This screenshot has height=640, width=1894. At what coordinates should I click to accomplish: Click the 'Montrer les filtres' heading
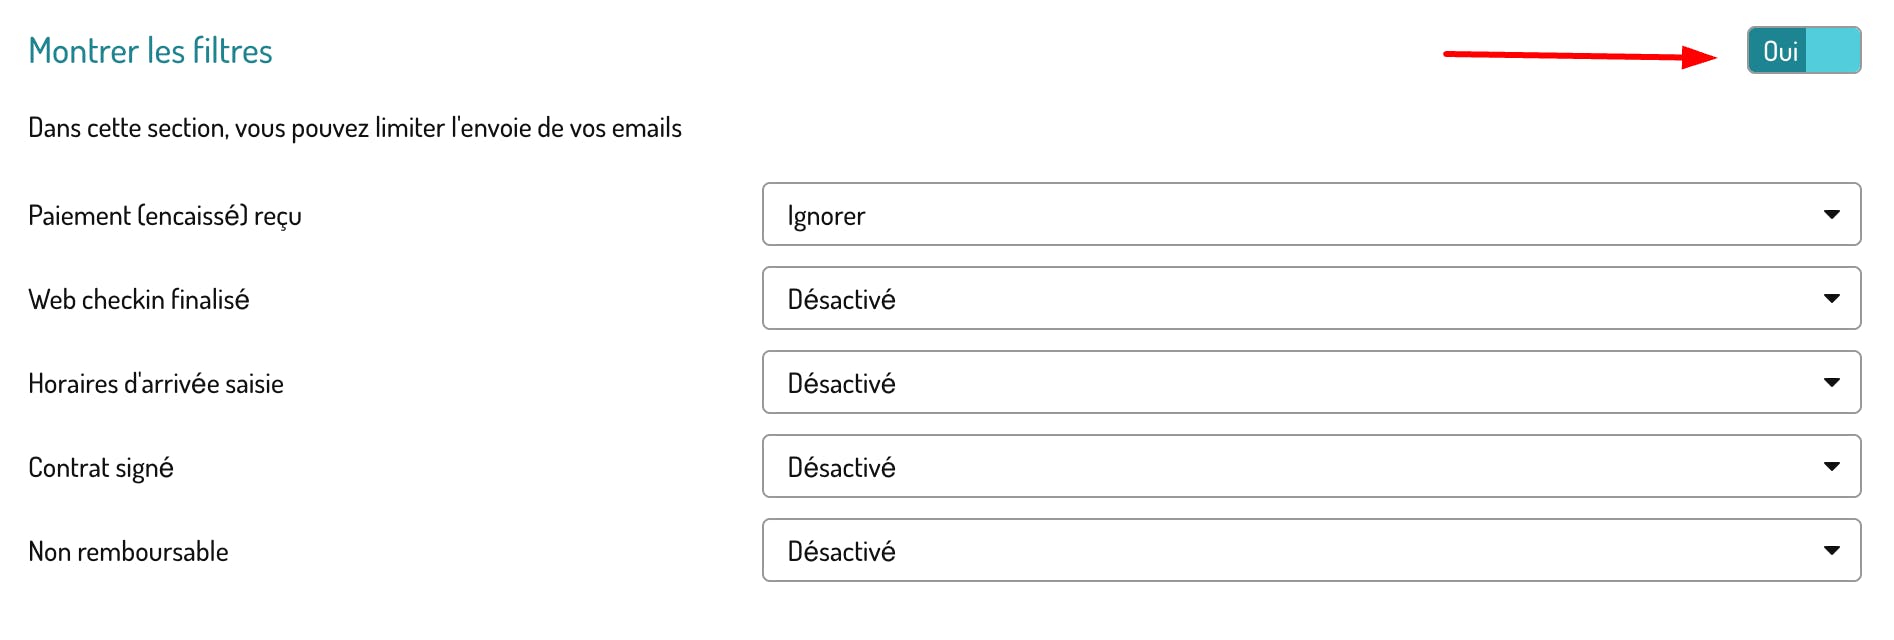[150, 51]
